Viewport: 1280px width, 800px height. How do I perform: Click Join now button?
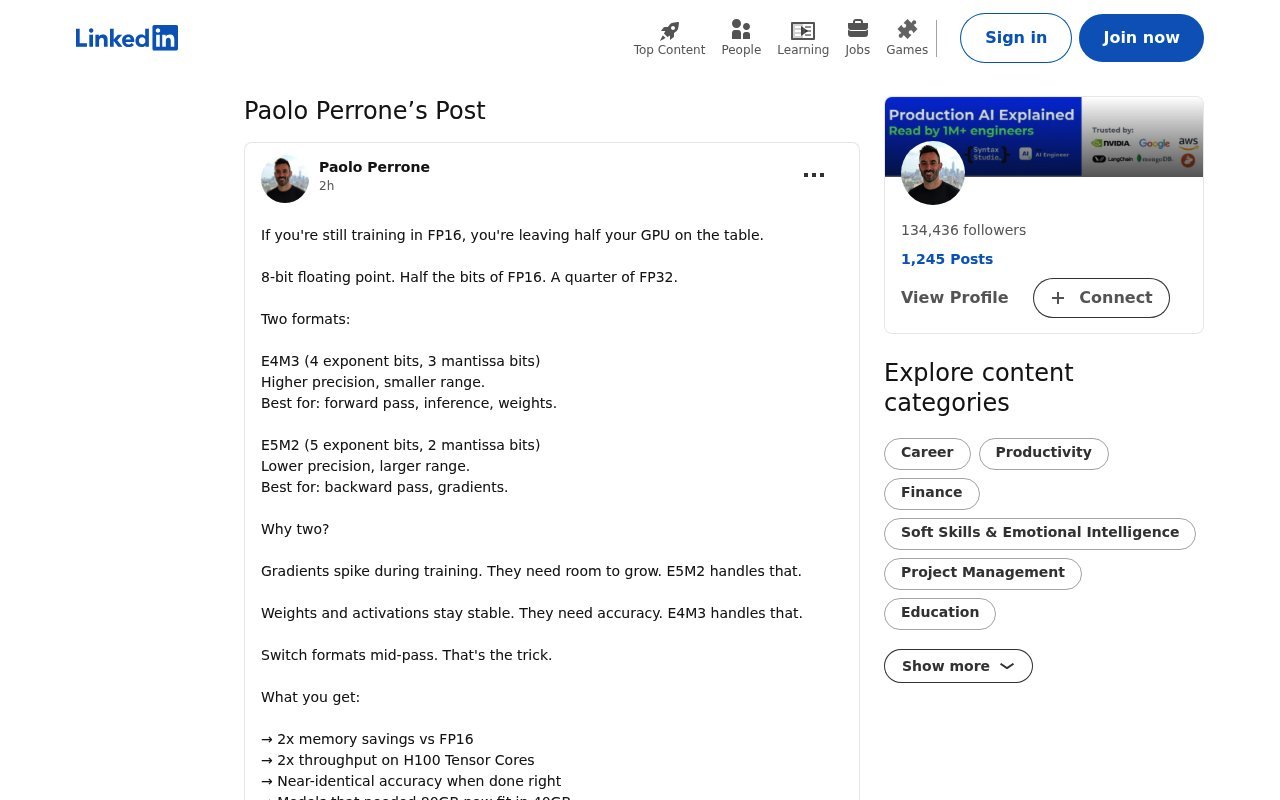[x=1141, y=38]
